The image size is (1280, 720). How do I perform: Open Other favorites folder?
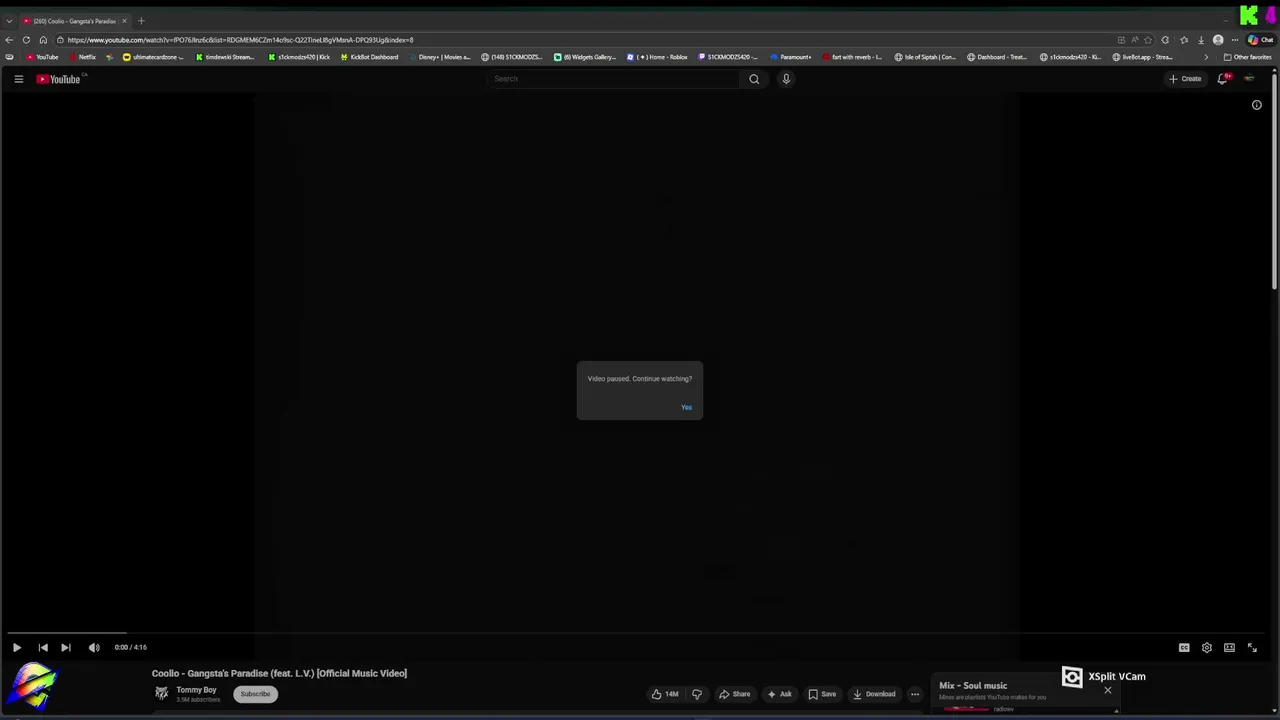pyautogui.click(x=1247, y=57)
